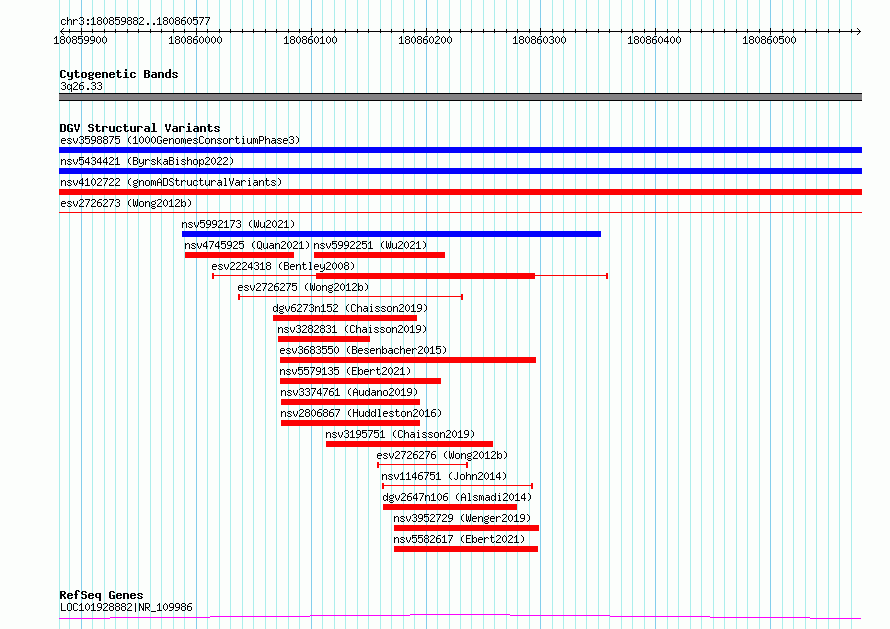890x629 pixels.
Task: Click ruler position 180860400
Action: point(654,40)
